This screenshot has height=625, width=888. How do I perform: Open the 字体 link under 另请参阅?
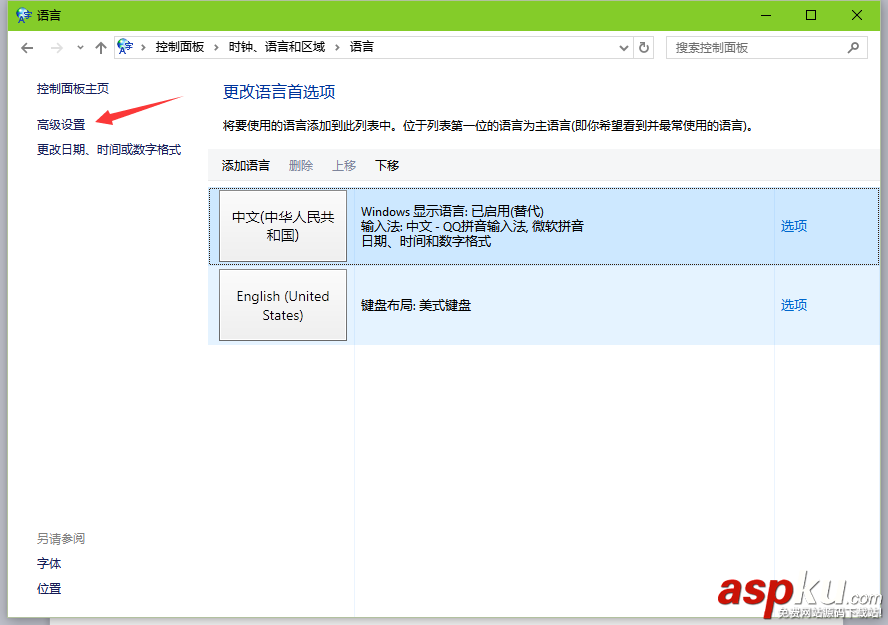[x=49, y=564]
